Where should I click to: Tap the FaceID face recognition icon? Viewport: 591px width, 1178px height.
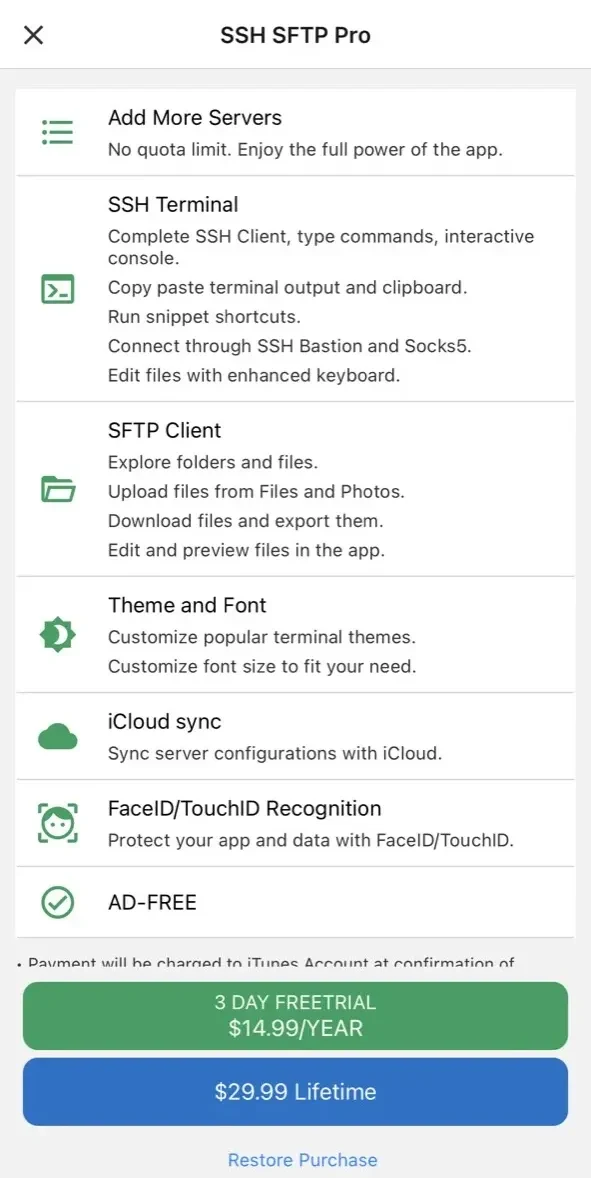(57, 823)
